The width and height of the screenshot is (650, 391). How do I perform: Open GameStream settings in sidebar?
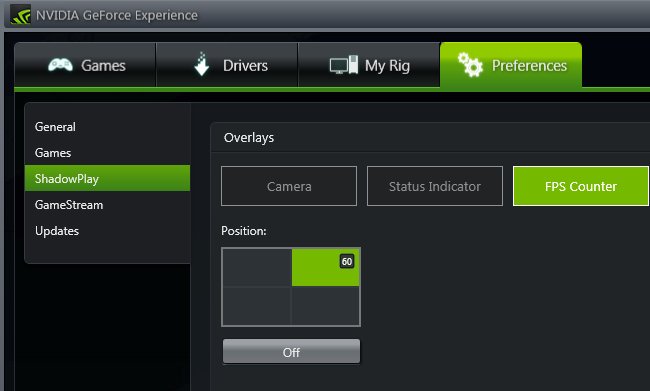[107, 204]
